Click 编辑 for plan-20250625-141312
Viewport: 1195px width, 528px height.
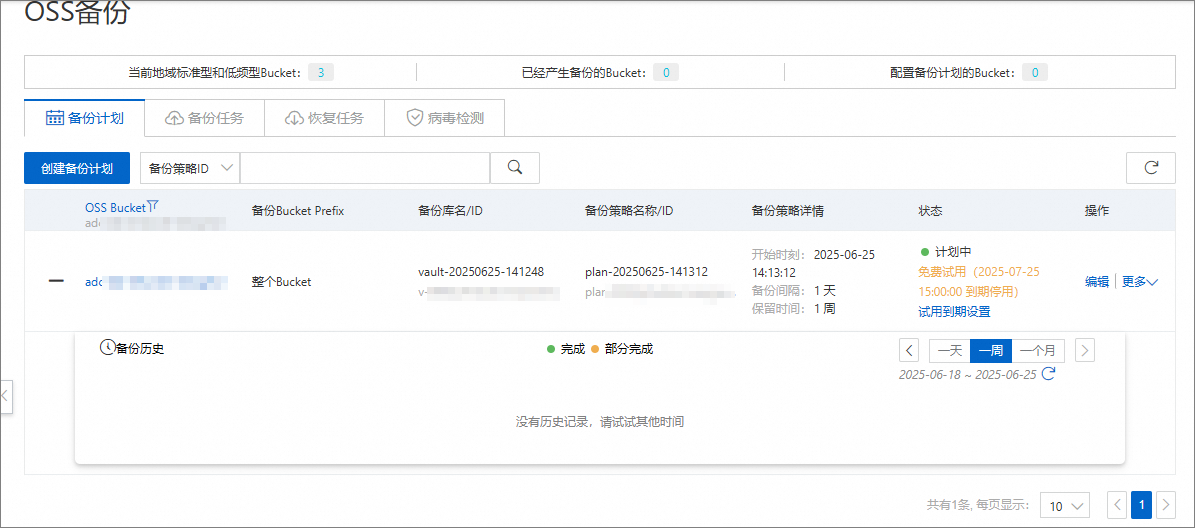[1097, 282]
